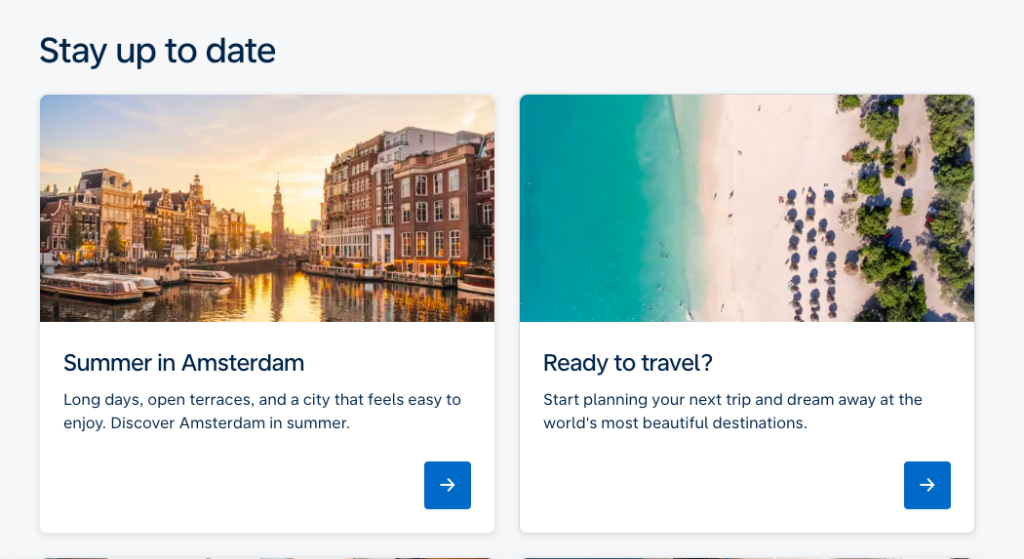This screenshot has height=559, width=1024.
Task: Select the "Ready to travel?" card title
Action: tap(628, 363)
